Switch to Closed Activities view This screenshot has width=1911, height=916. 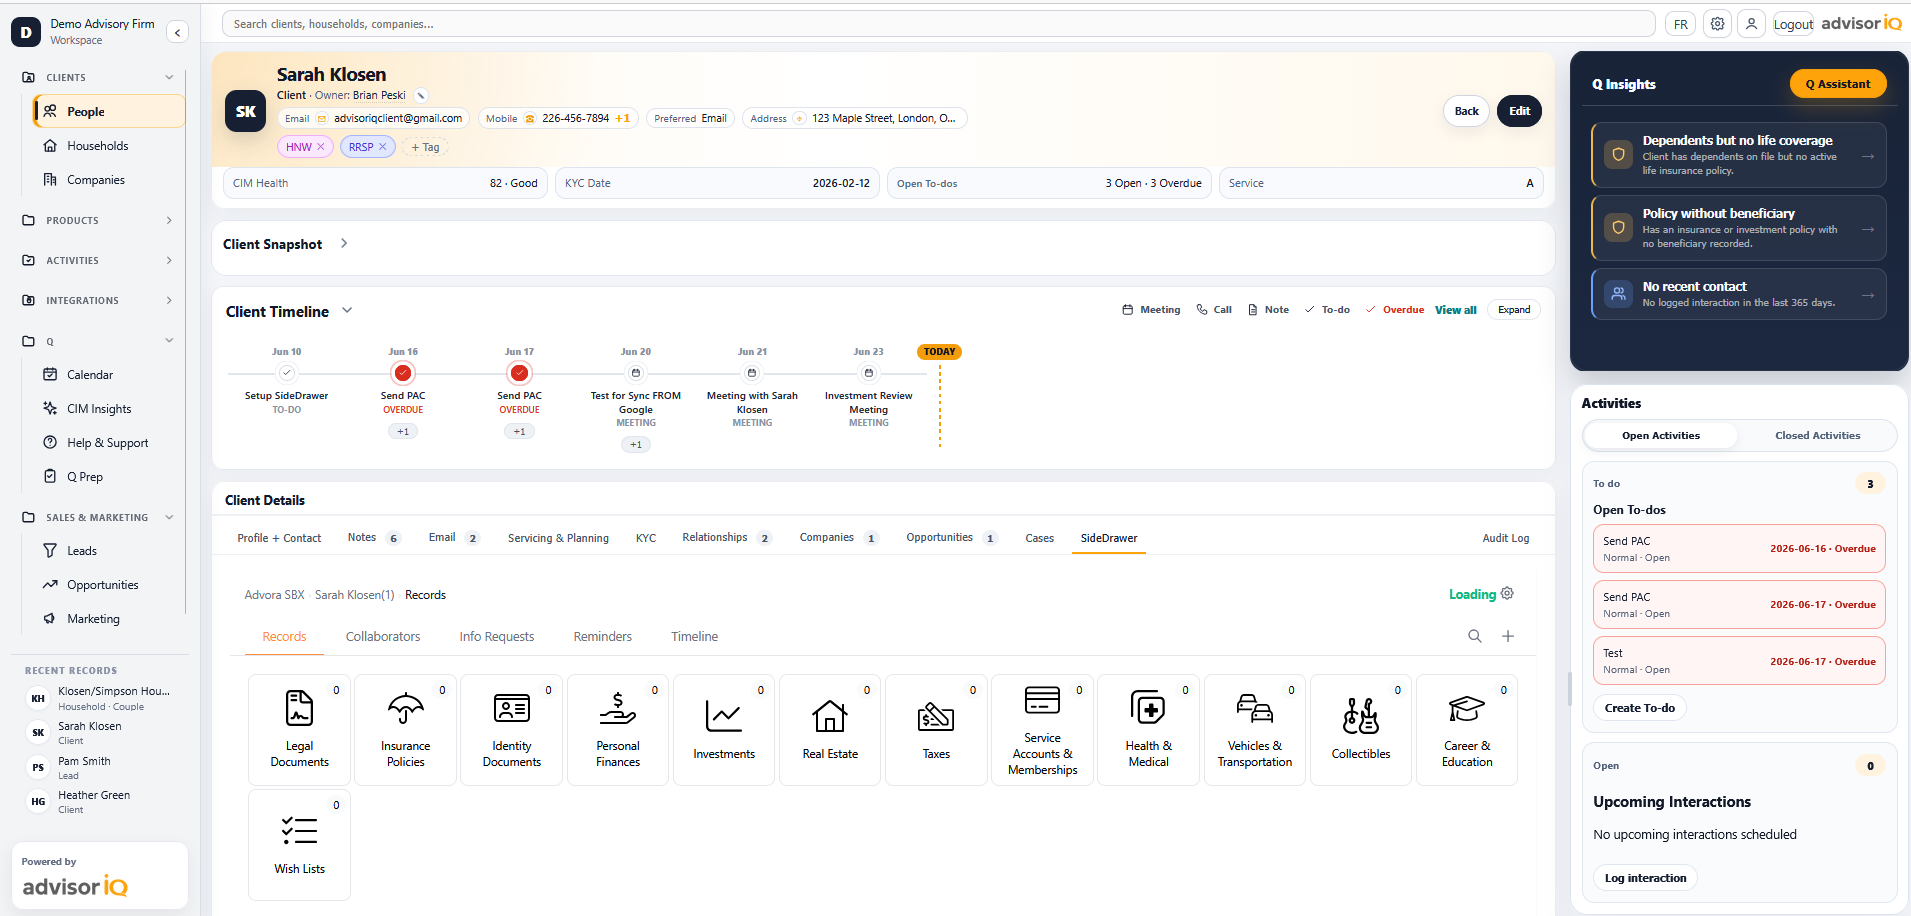1817,435
